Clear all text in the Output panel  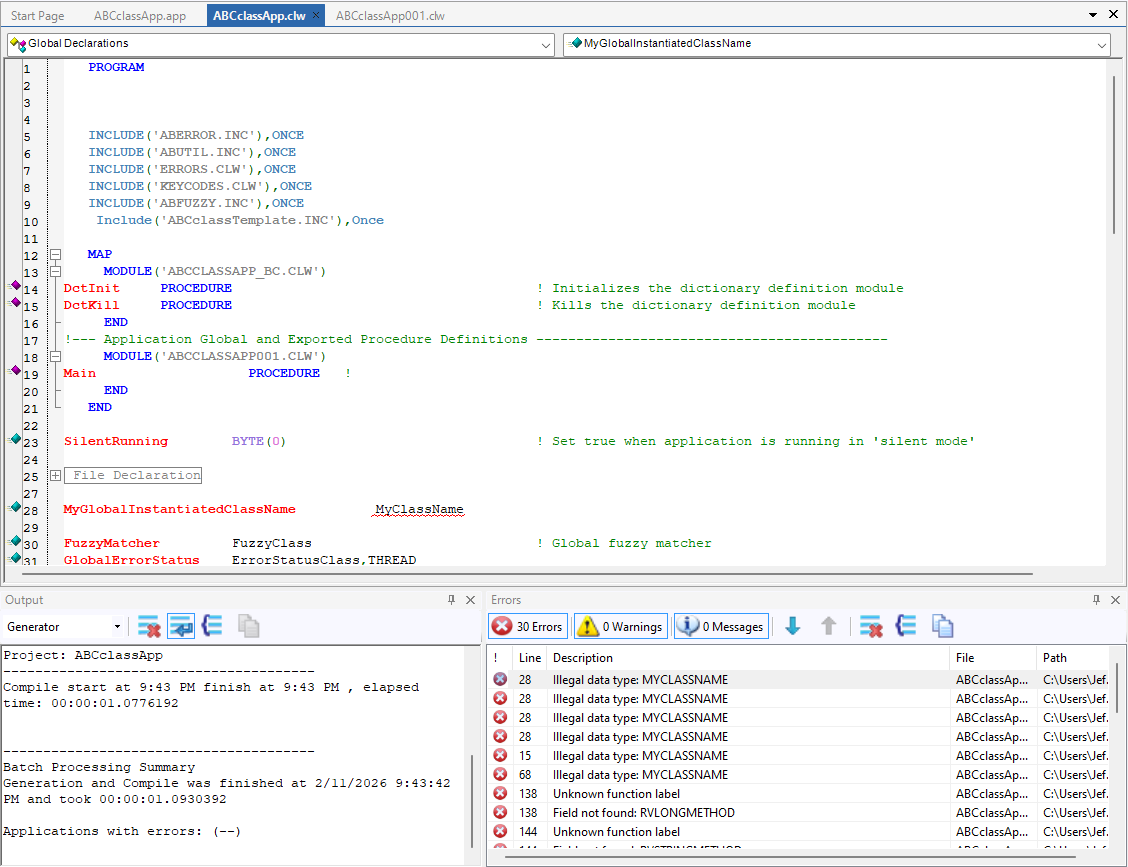(149, 627)
